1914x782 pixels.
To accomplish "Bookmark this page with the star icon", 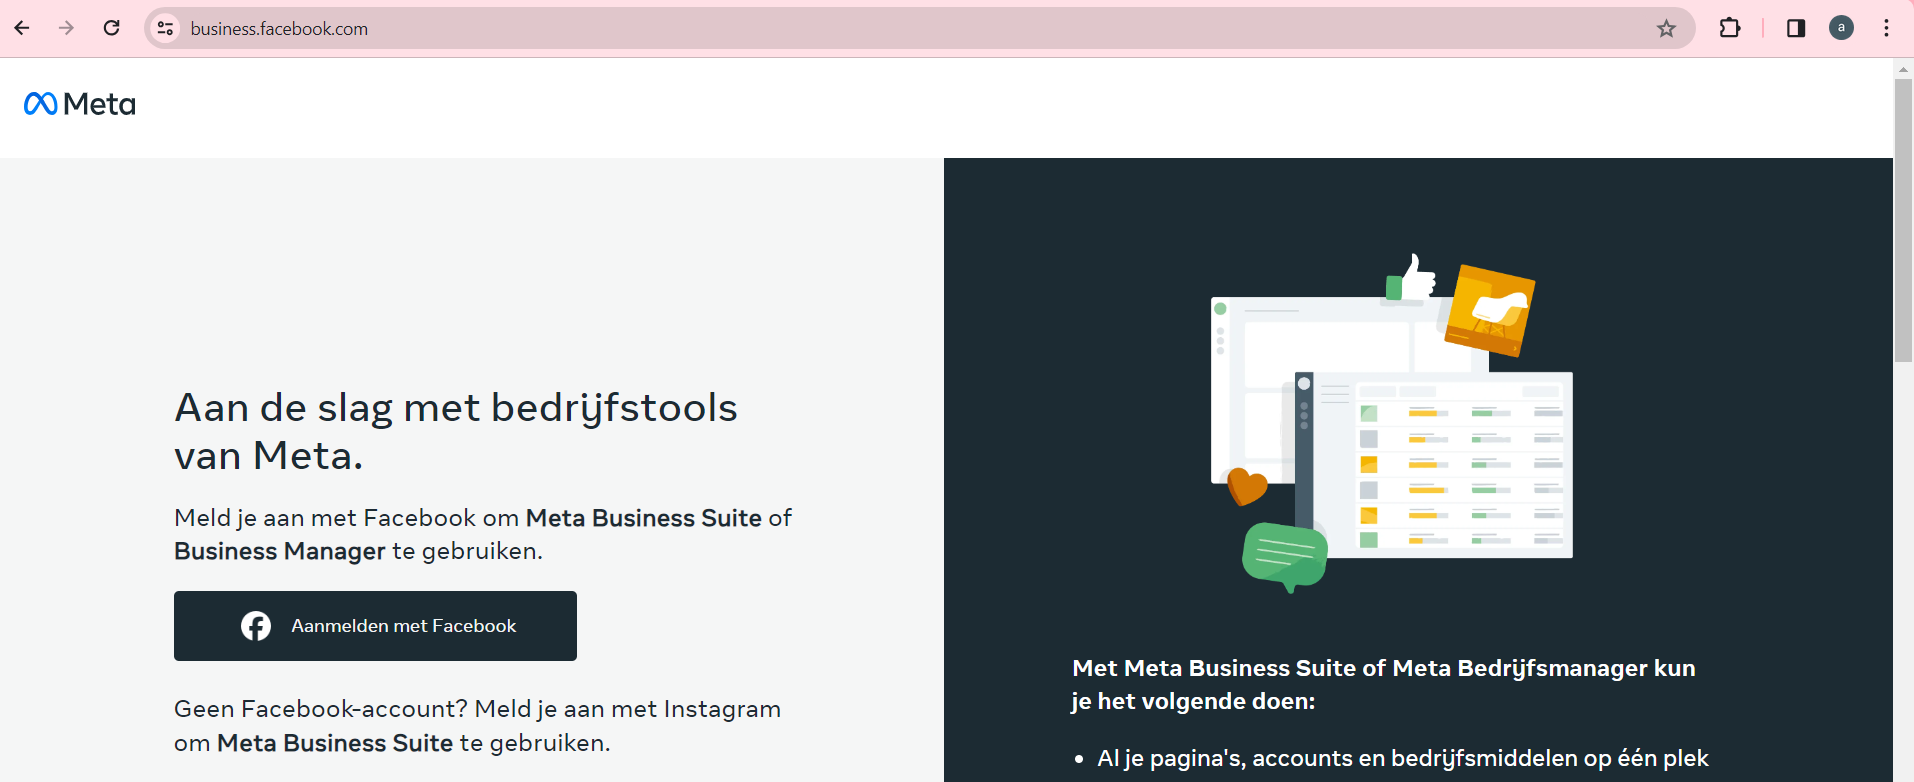I will 1666,28.
